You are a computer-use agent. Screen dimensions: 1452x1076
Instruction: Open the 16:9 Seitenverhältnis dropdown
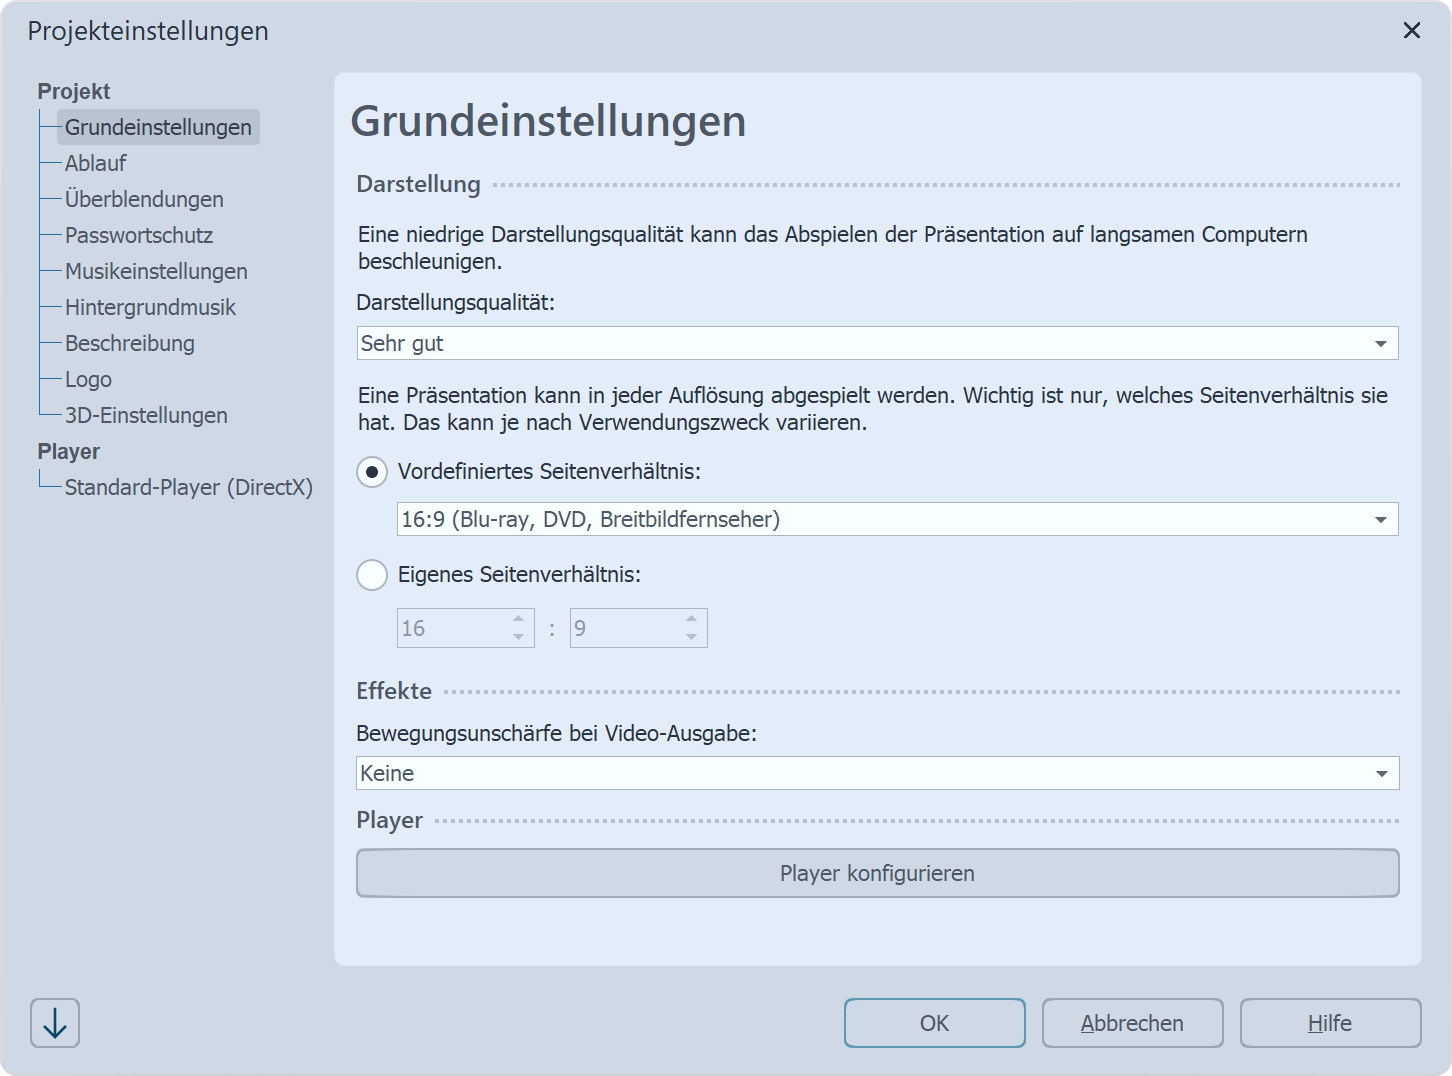click(x=896, y=519)
